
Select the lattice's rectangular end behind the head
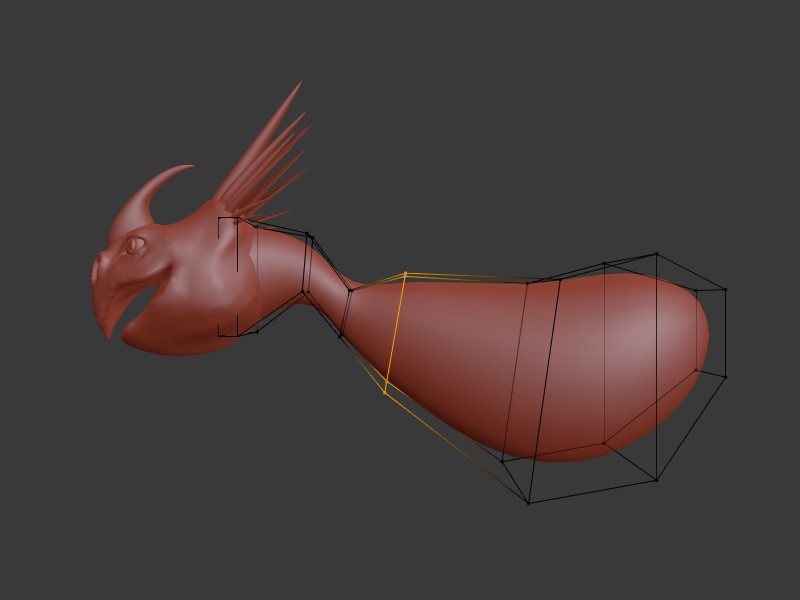pos(228,277)
